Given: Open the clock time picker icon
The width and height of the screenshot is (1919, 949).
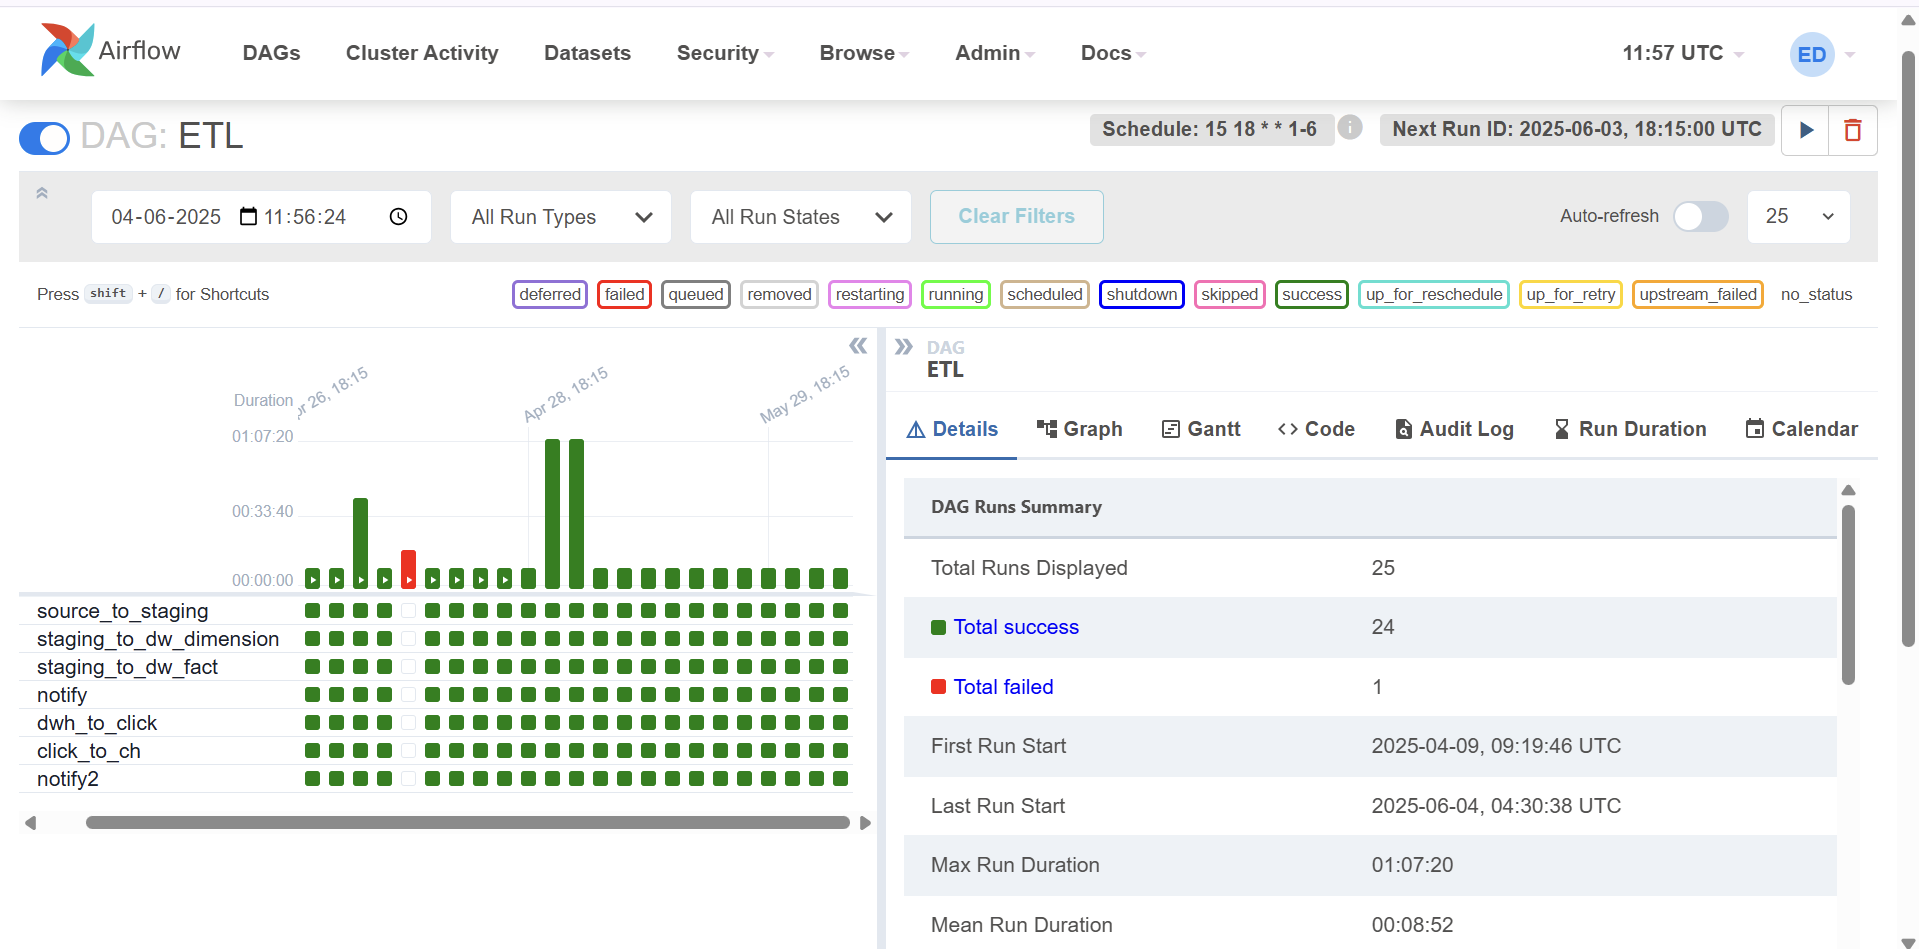Looking at the screenshot, I should coord(398,217).
